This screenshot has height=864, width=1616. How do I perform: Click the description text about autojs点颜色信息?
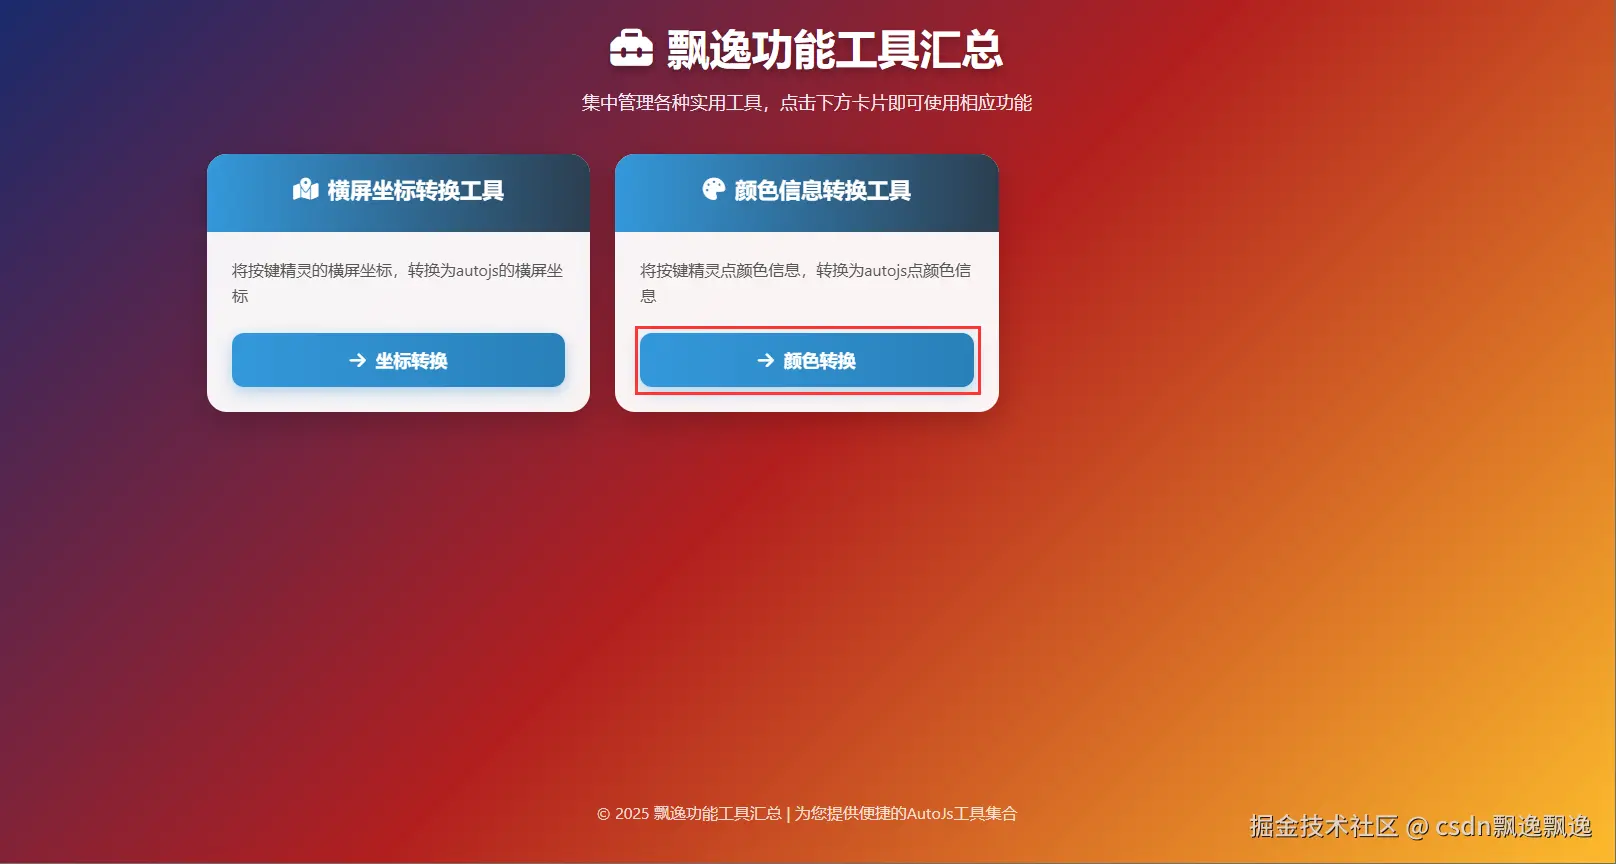point(806,283)
